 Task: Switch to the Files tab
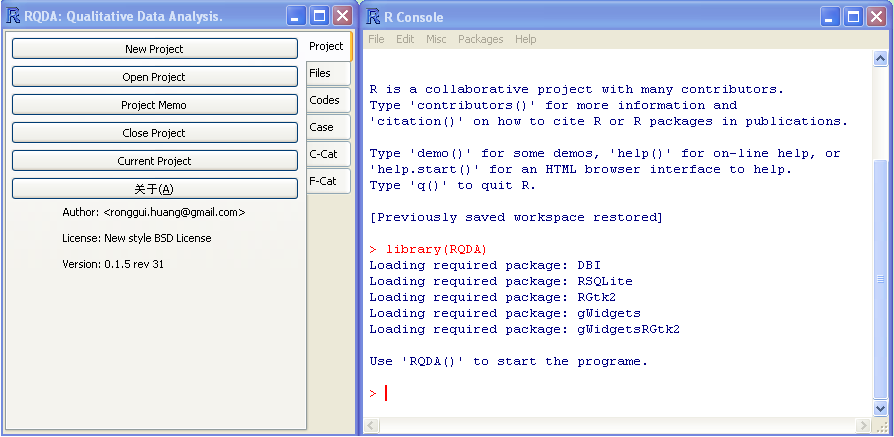(320, 74)
